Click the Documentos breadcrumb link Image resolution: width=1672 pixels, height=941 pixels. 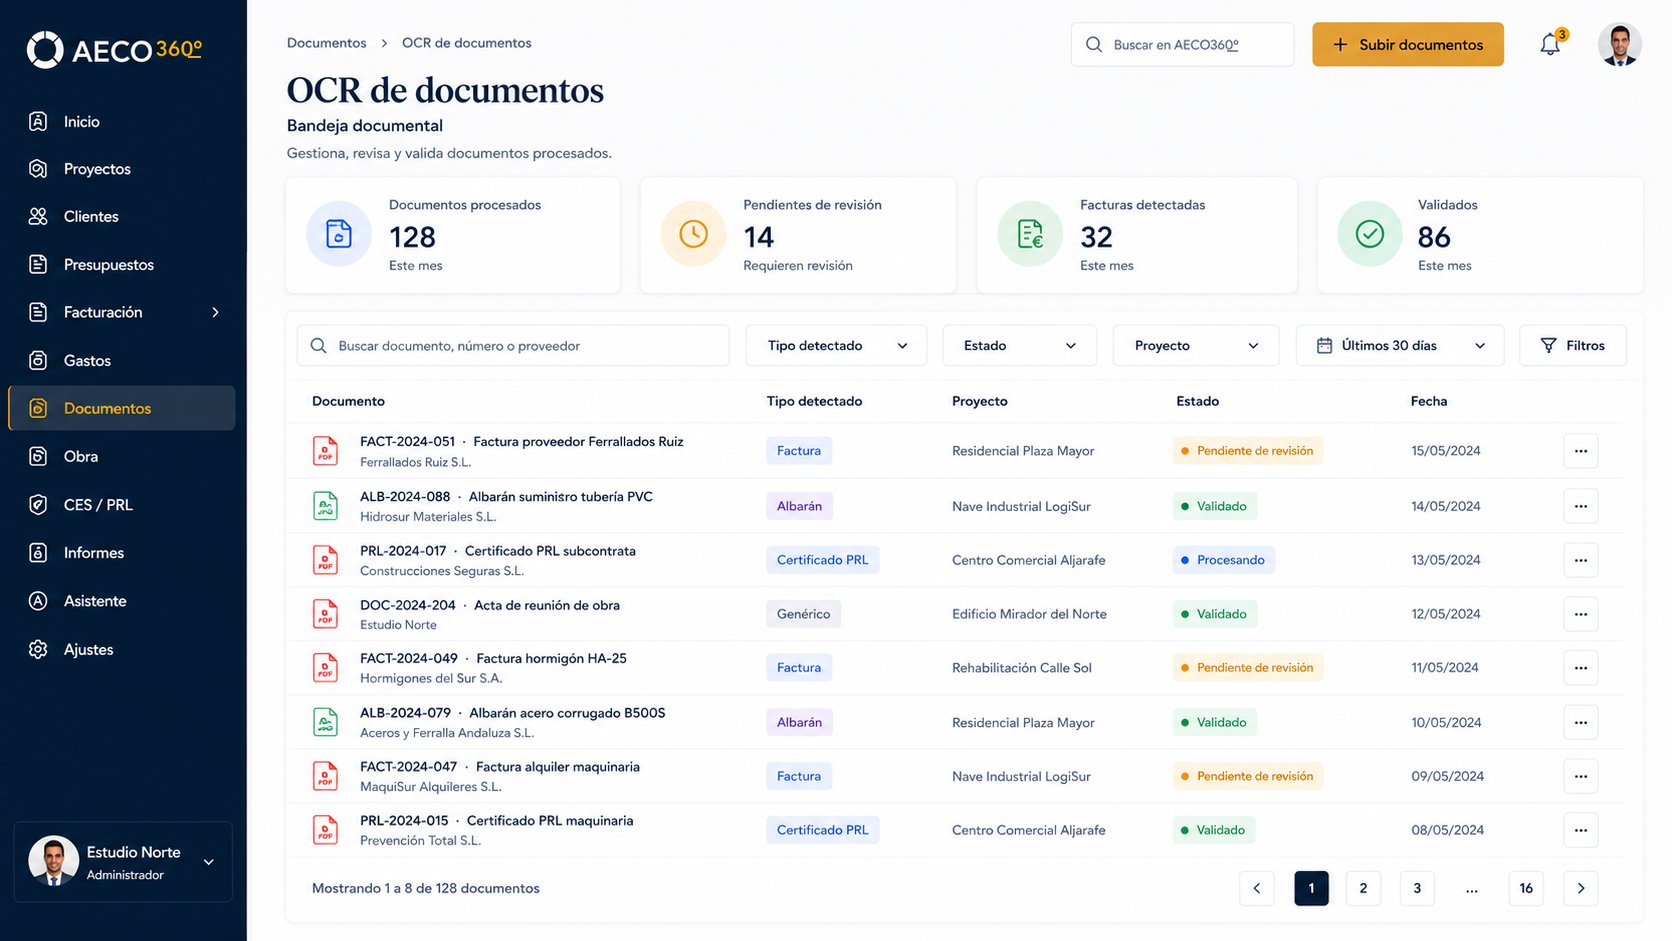327,43
